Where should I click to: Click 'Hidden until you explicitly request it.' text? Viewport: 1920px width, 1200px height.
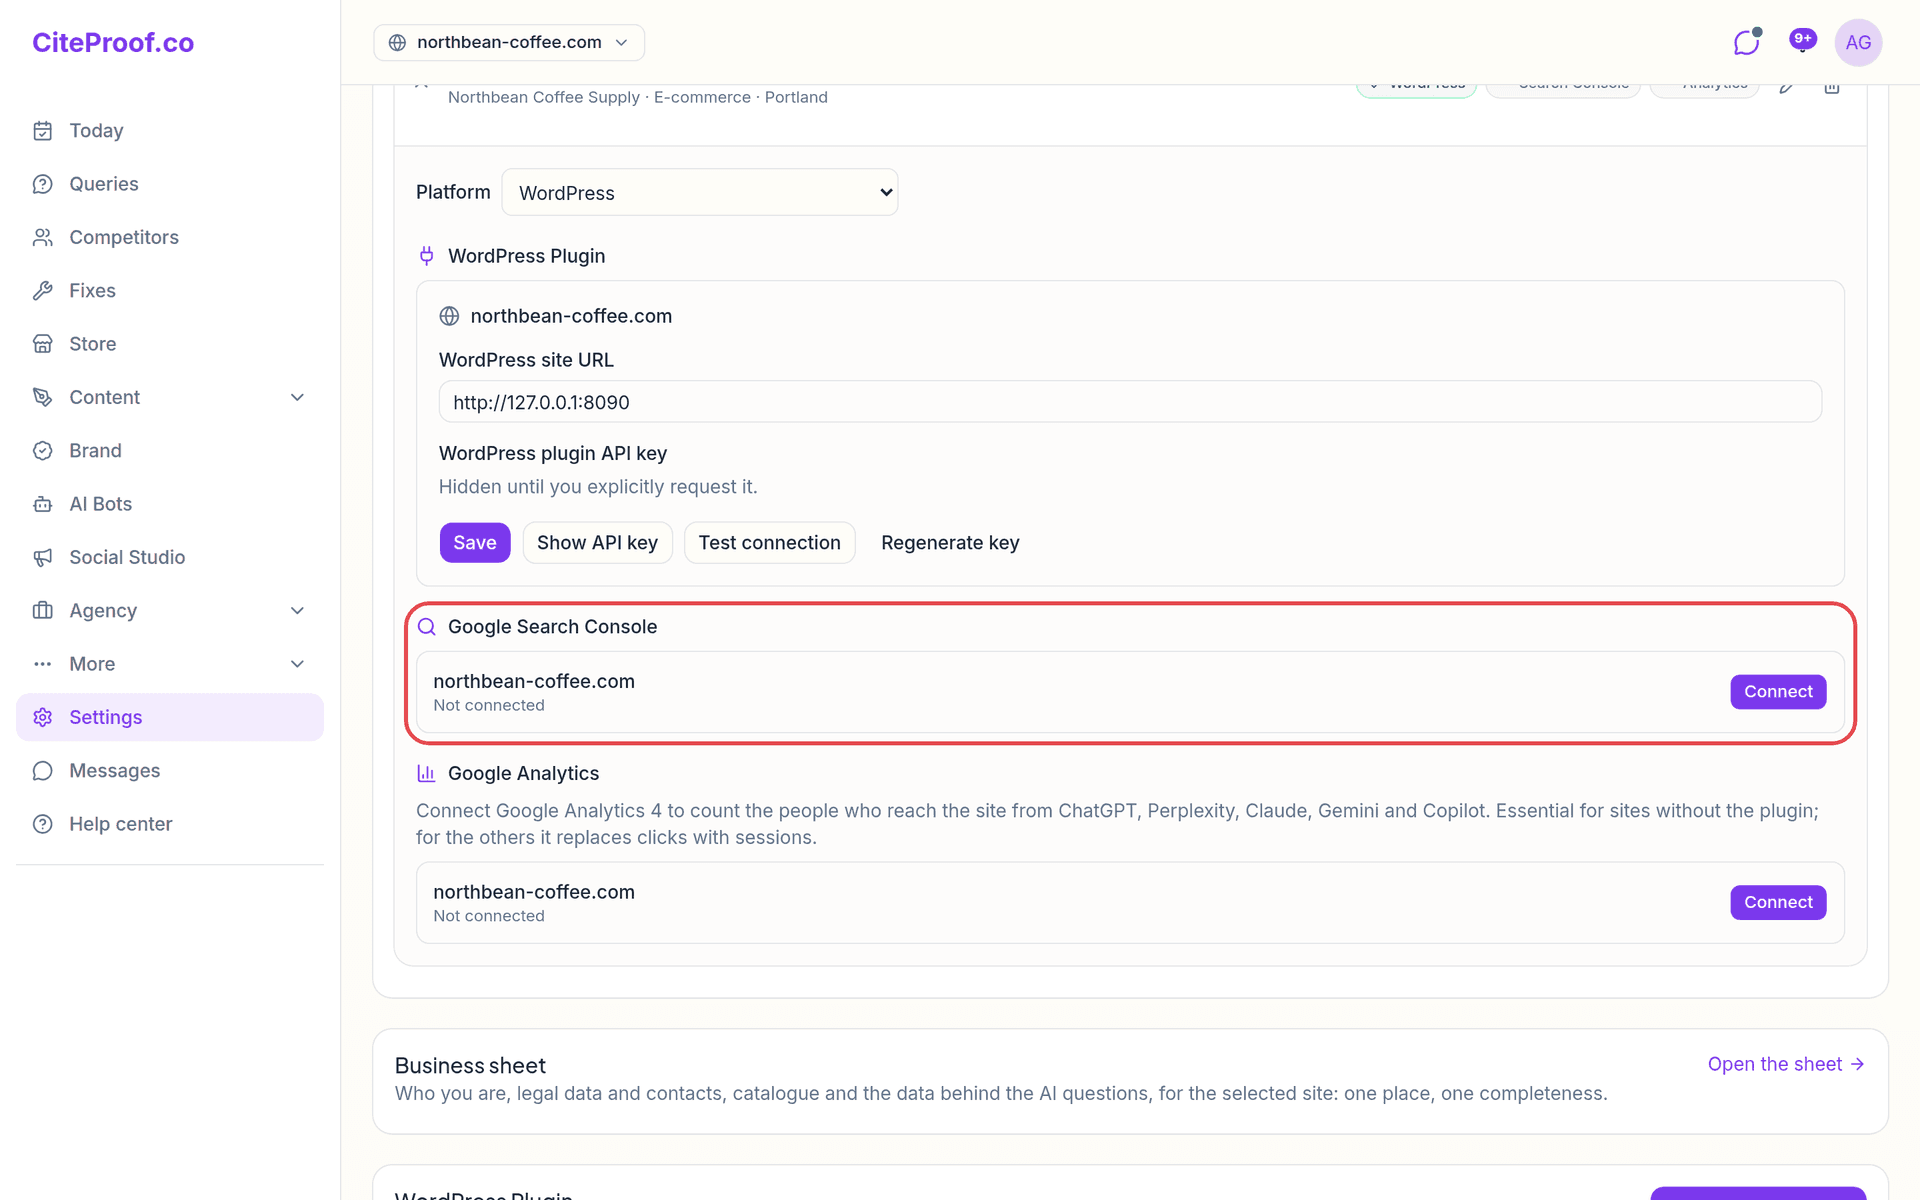click(598, 487)
